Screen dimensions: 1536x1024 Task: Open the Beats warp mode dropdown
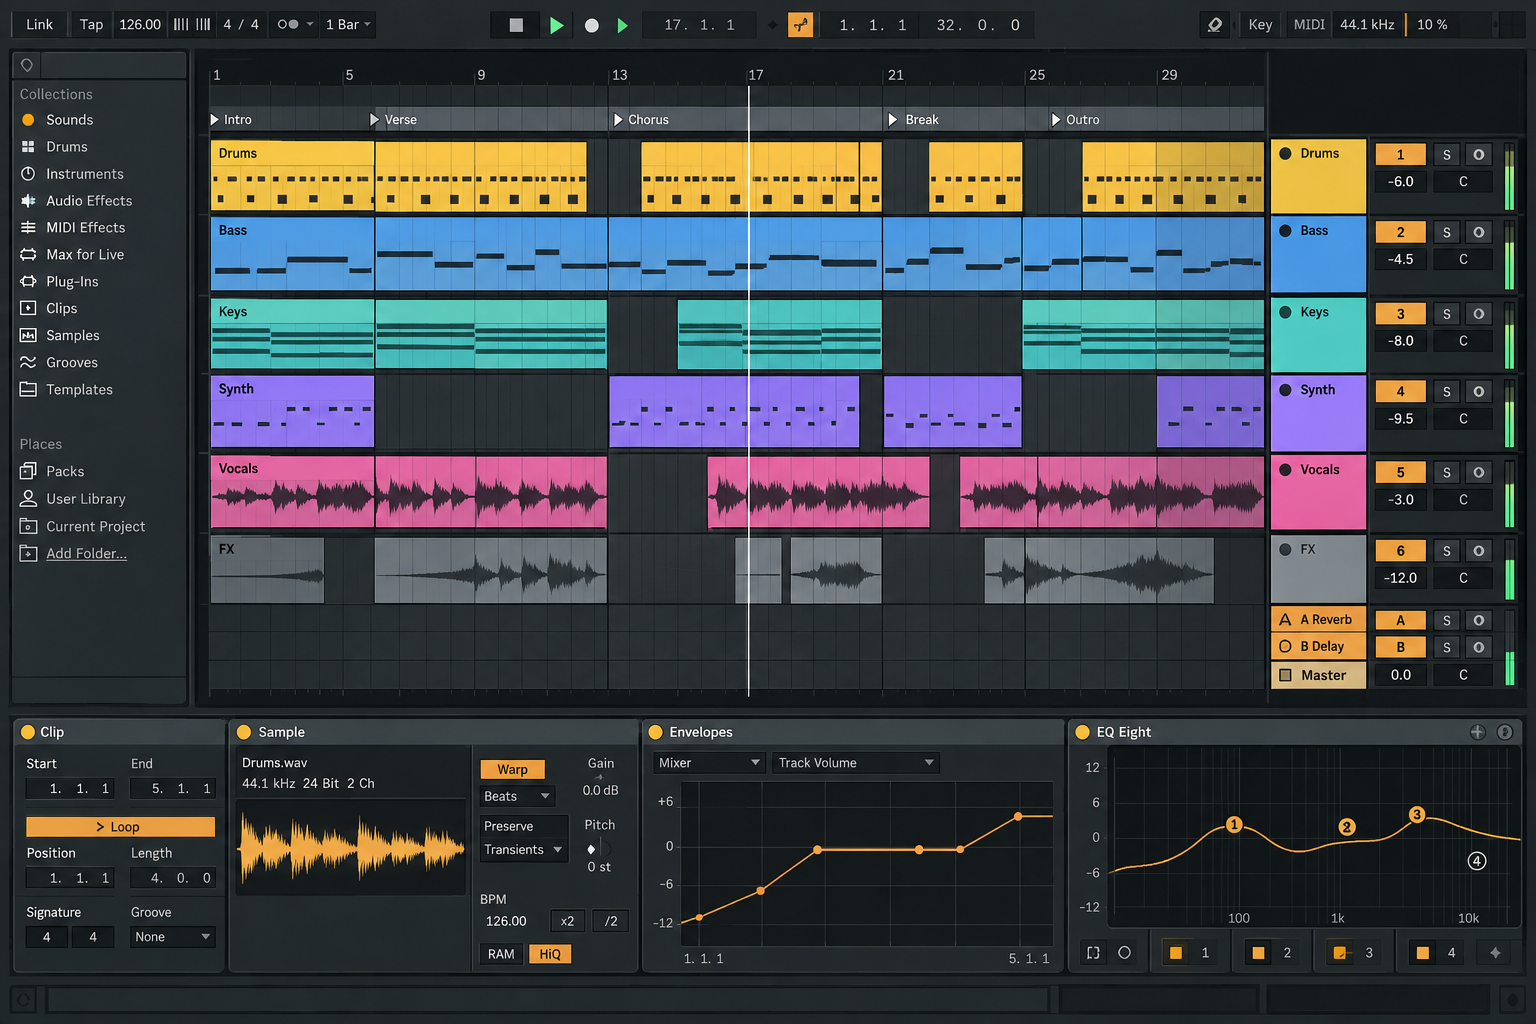517,796
